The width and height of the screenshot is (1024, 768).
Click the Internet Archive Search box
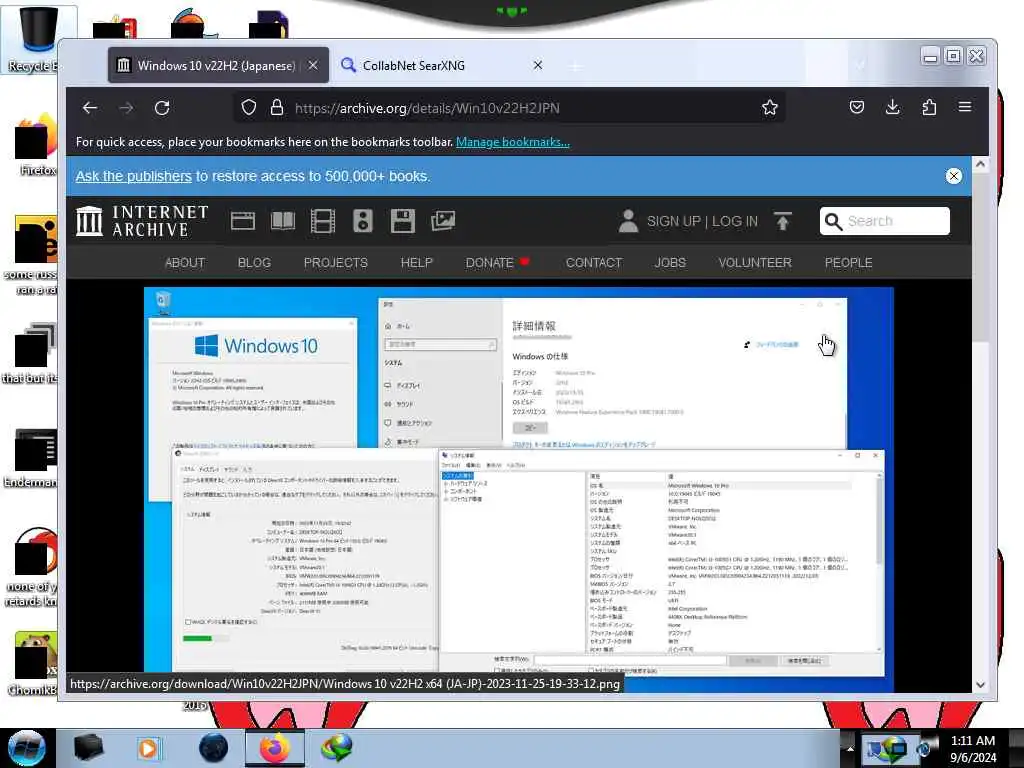point(885,221)
